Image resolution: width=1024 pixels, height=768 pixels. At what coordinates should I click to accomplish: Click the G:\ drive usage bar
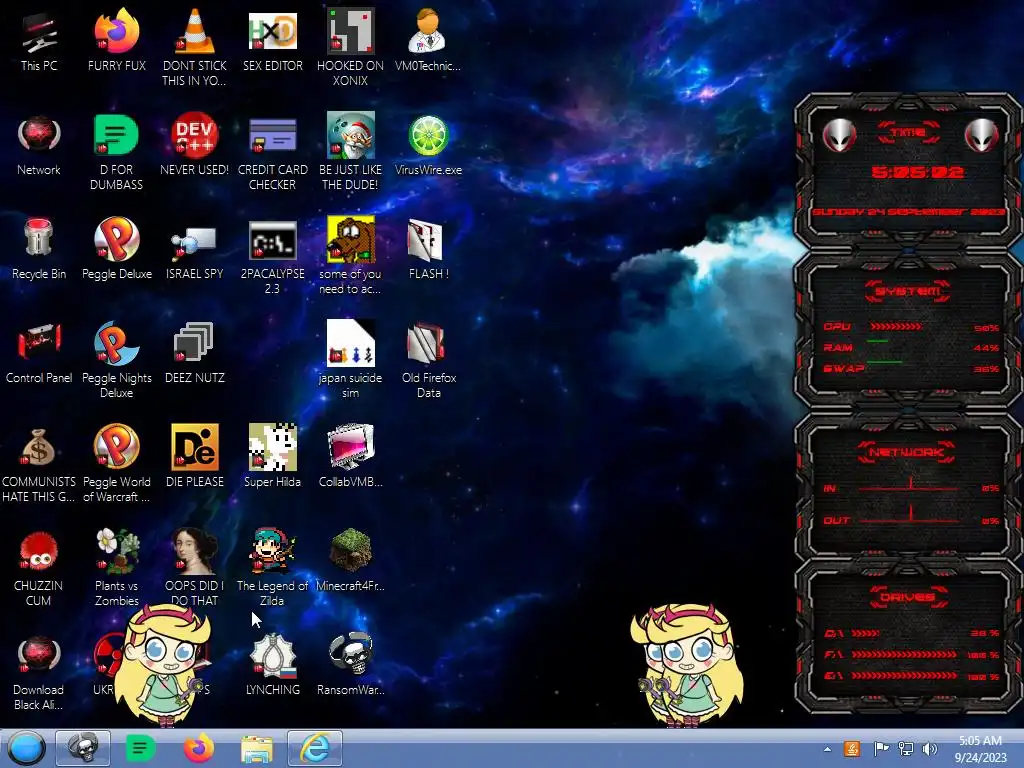click(904, 675)
